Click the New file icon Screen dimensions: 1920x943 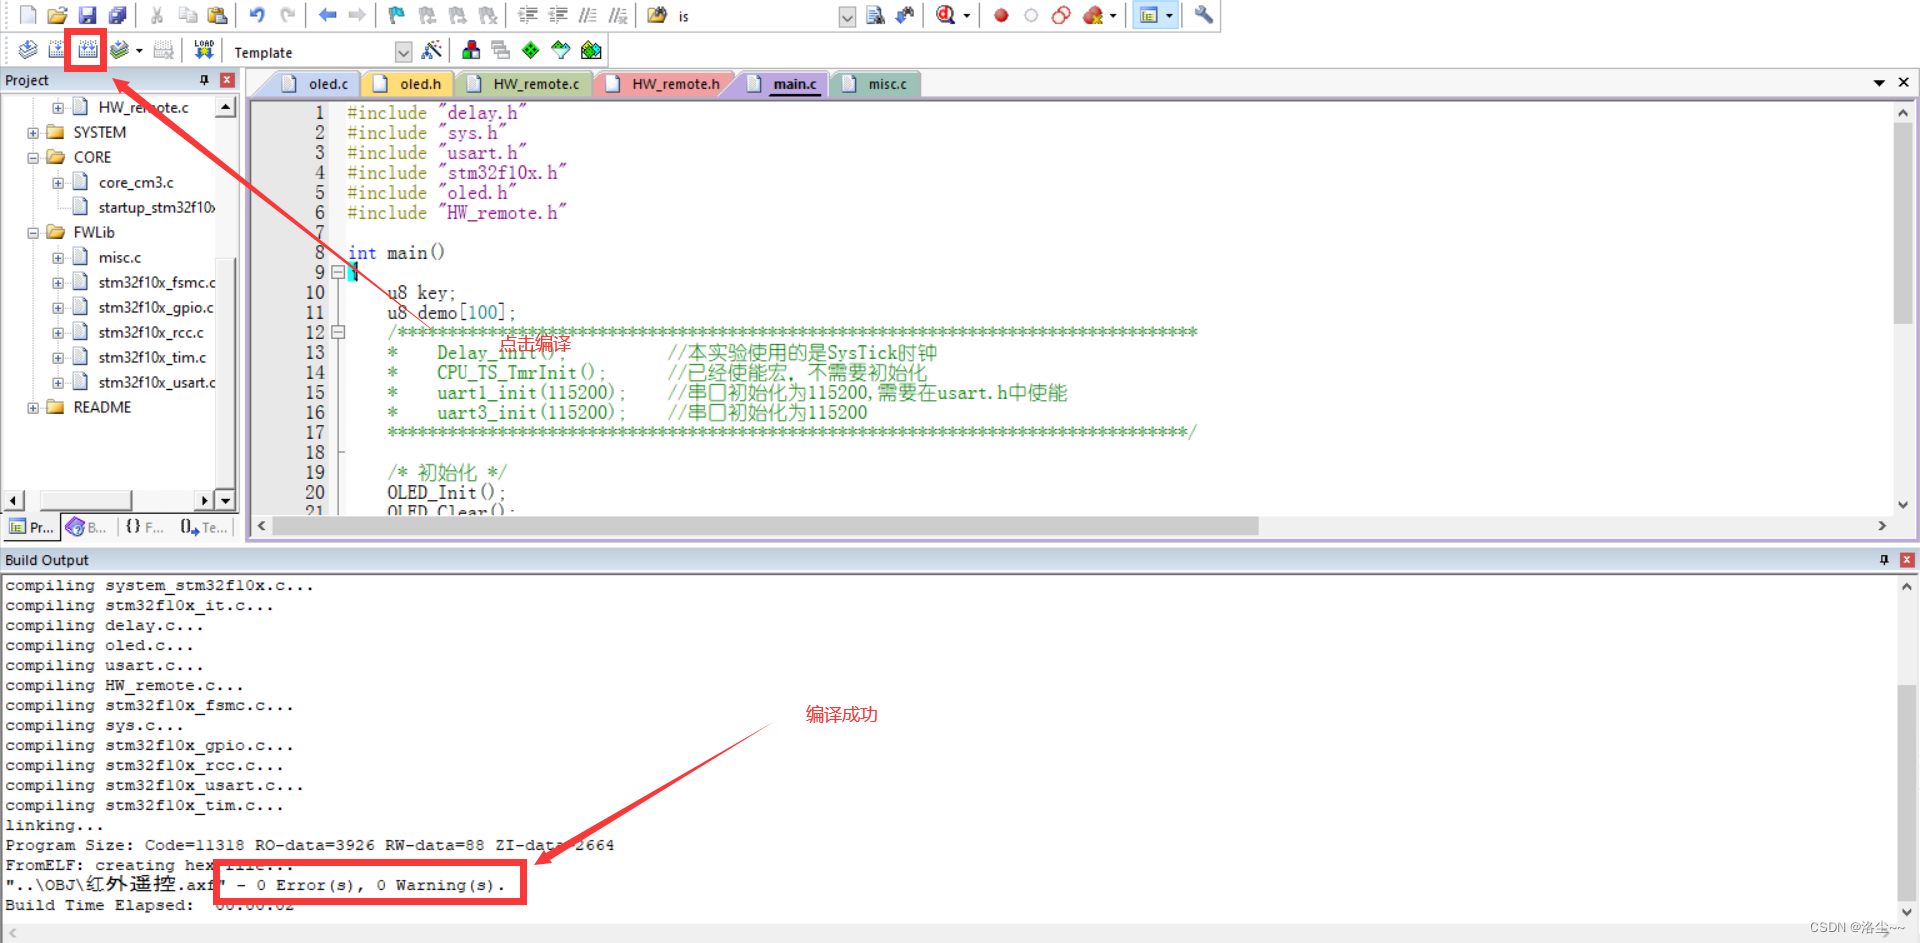tap(28, 15)
